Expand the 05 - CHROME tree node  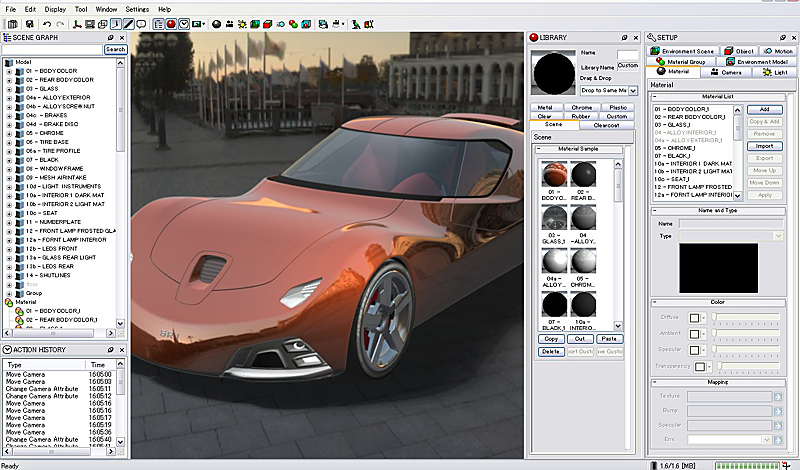[x=9, y=132]
